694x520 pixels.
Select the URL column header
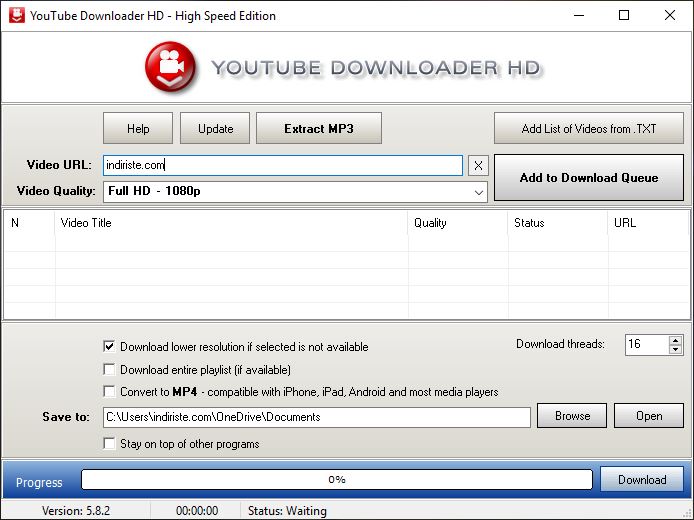click(x=649, y=223)
